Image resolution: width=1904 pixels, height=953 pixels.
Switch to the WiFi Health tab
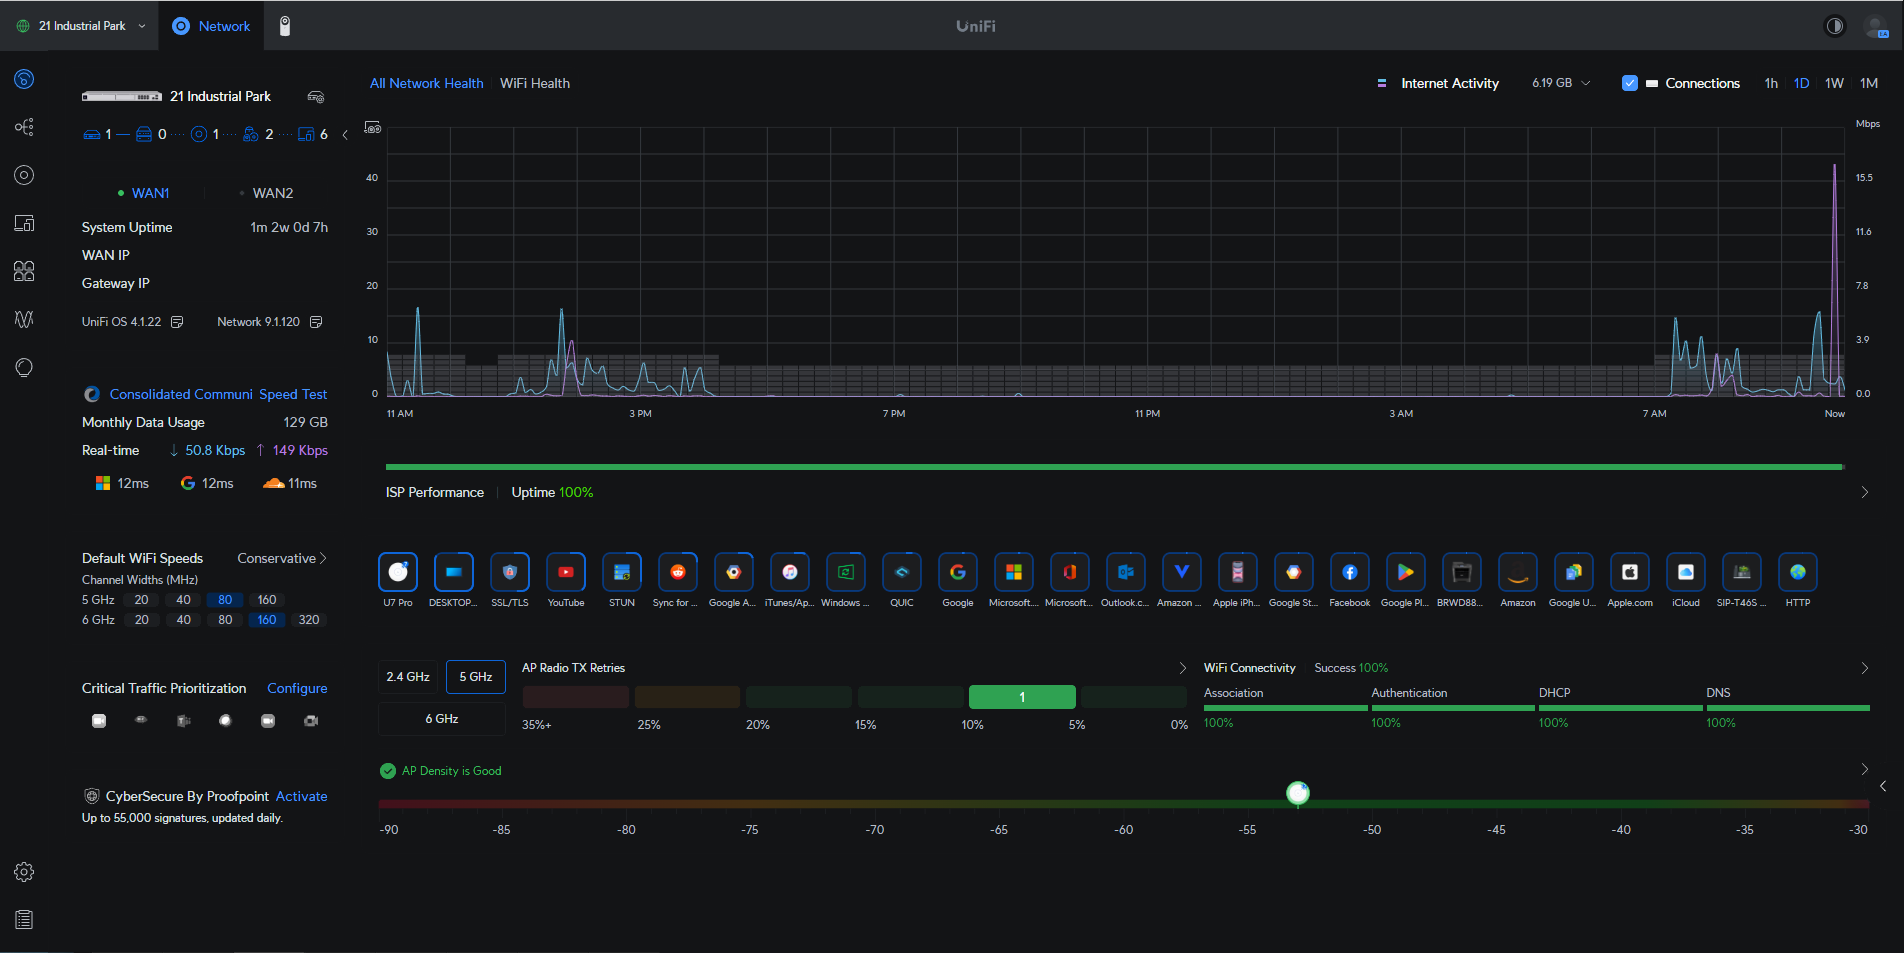(x=535, y=83)
